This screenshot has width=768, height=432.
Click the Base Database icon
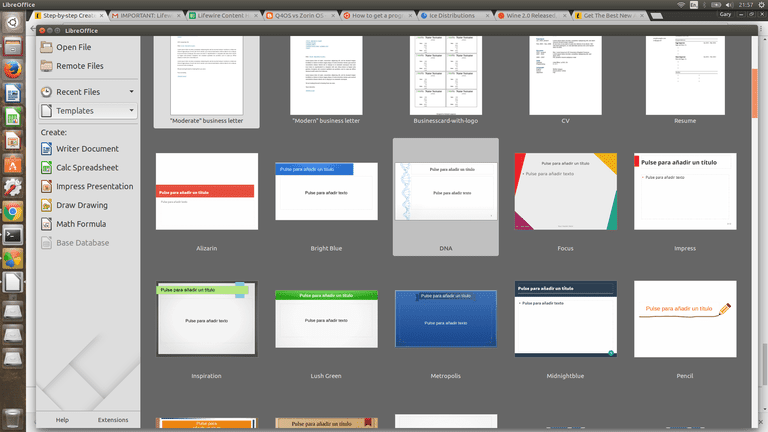point(47,243)
